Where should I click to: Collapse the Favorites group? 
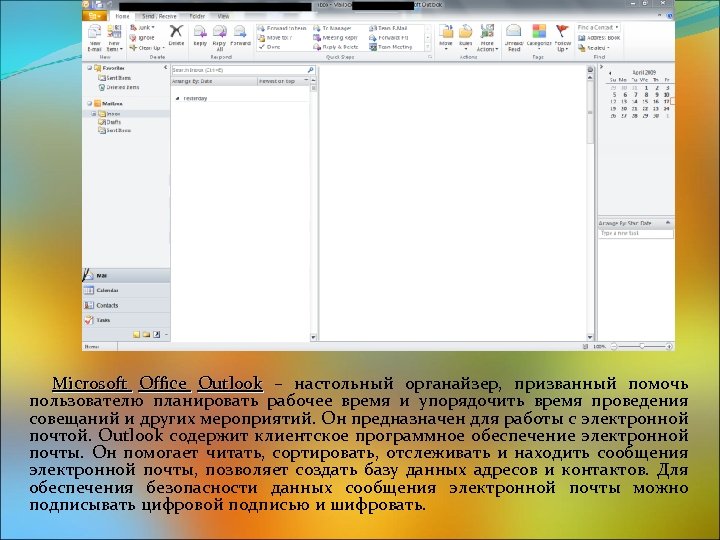pyautogui.click(x=90, y=68)
